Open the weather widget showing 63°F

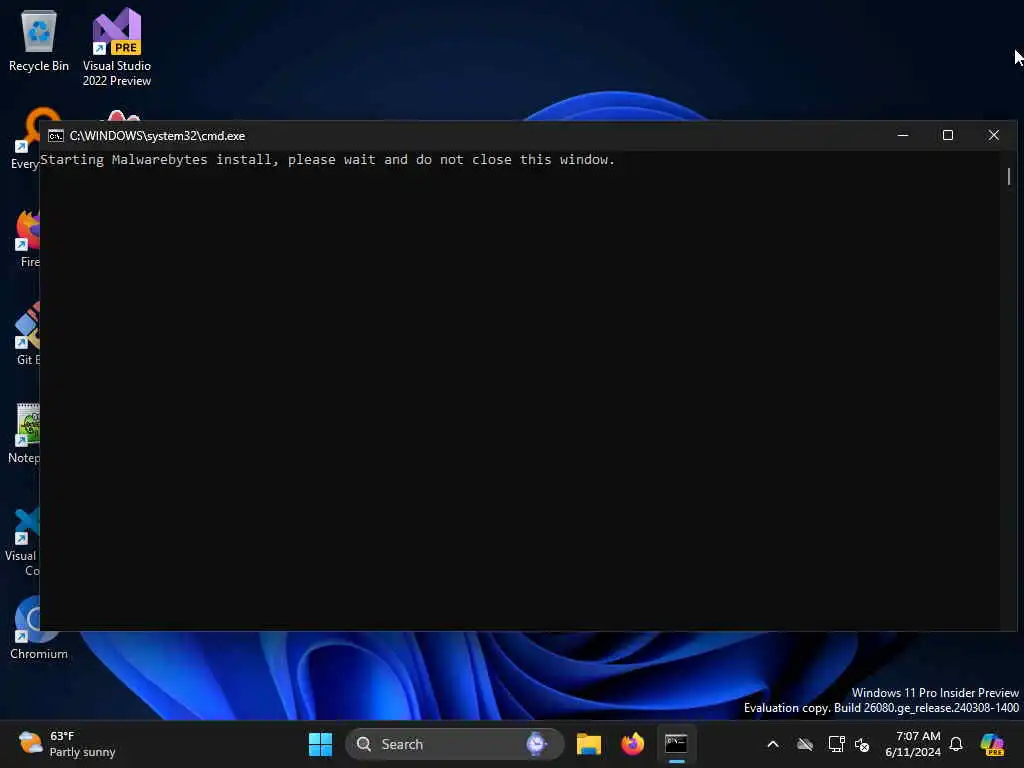click(x=67, y=744)
